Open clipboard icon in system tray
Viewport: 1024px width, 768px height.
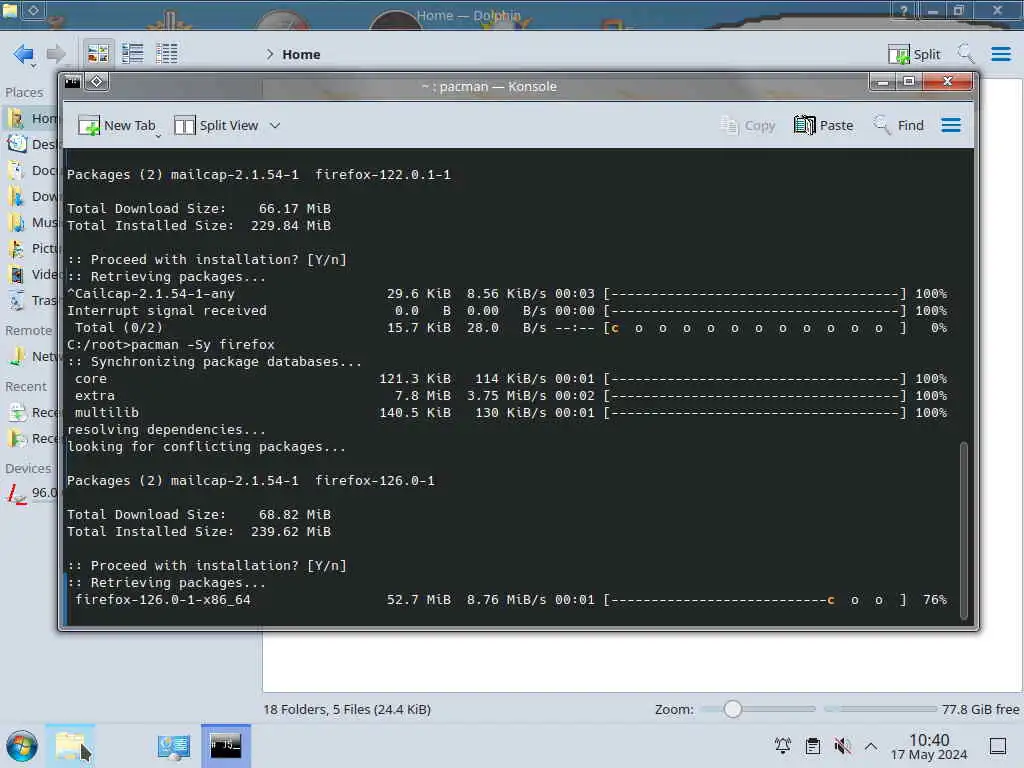813,746
